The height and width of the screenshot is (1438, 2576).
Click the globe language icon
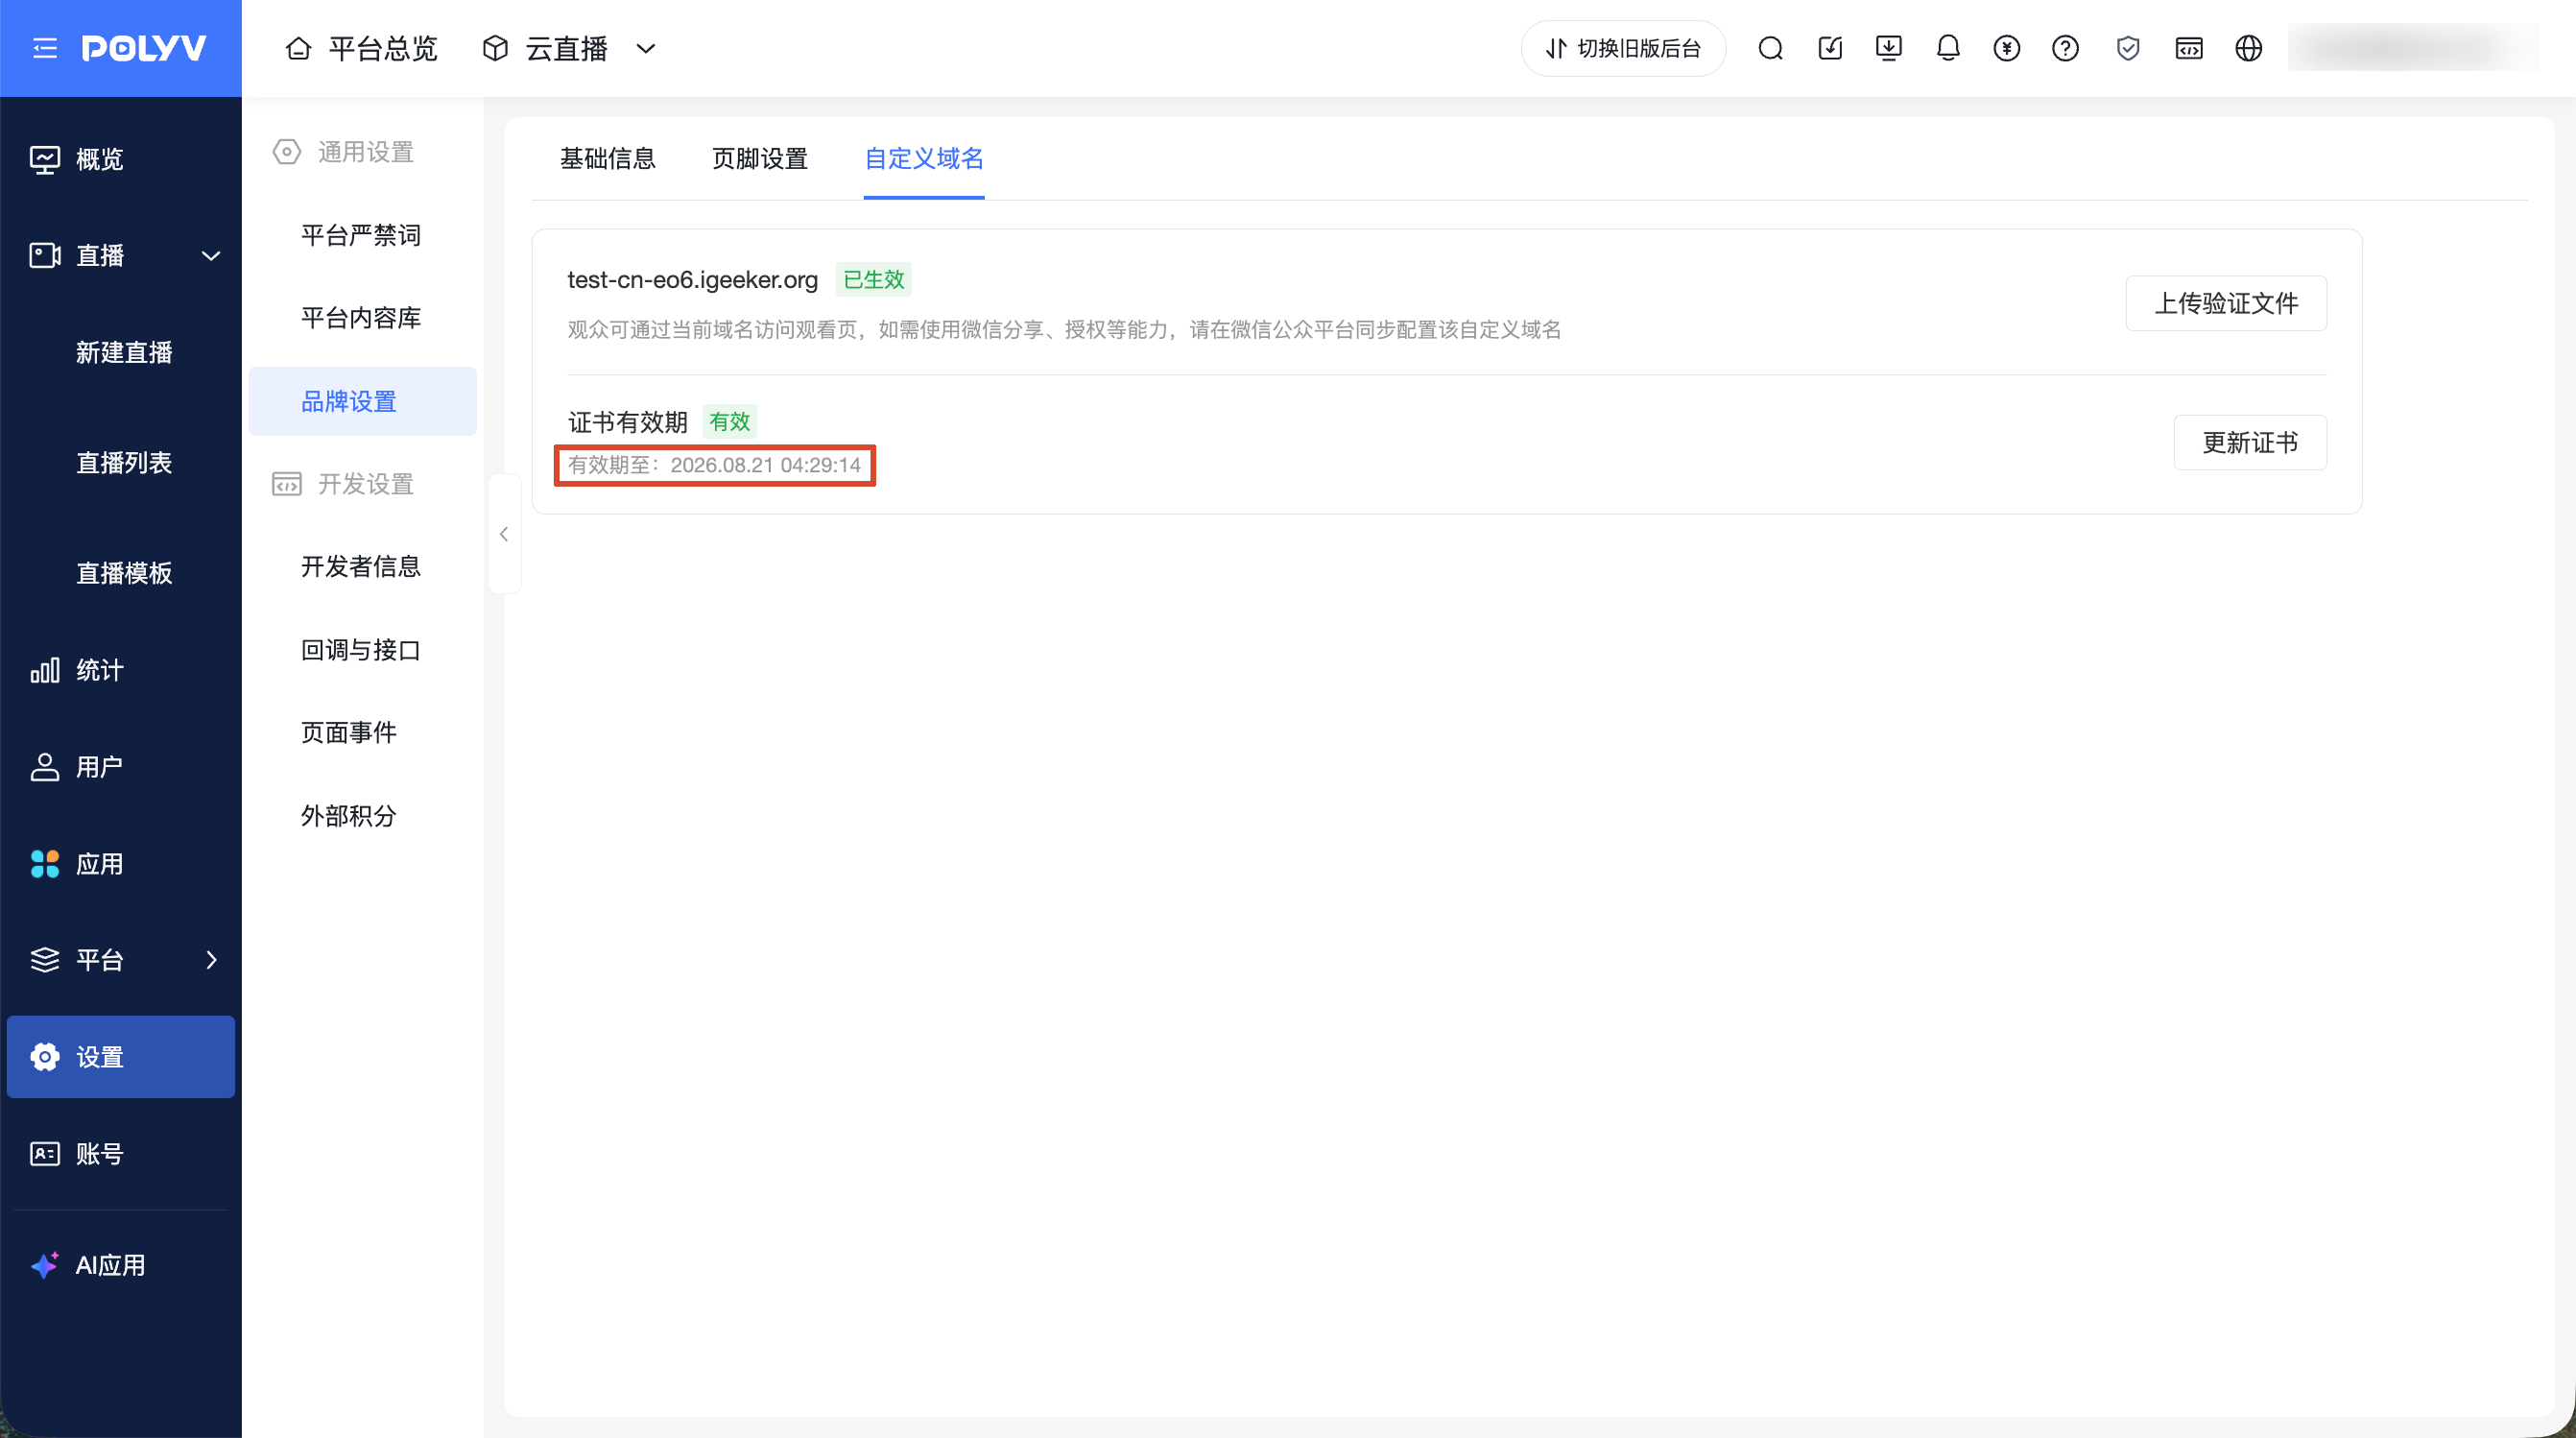tap(2249, 48)
